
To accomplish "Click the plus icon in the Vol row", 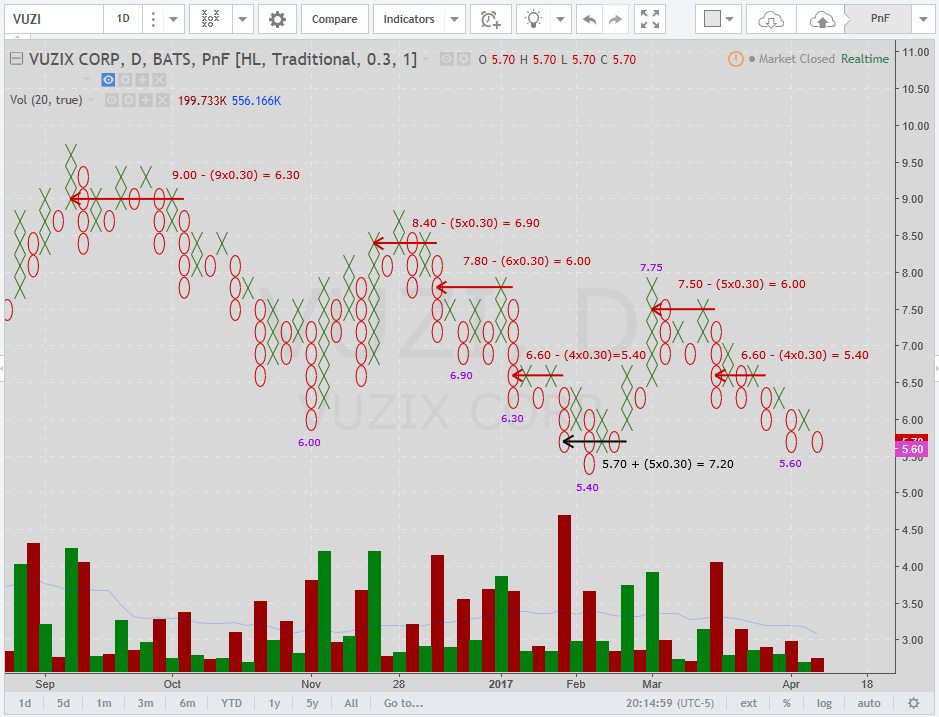I will [x=146, y=100].
